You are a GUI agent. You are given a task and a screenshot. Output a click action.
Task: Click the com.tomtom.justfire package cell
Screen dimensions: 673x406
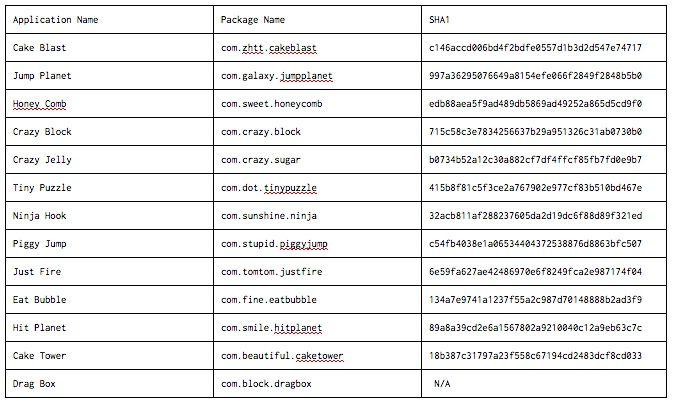pos(318,272)
